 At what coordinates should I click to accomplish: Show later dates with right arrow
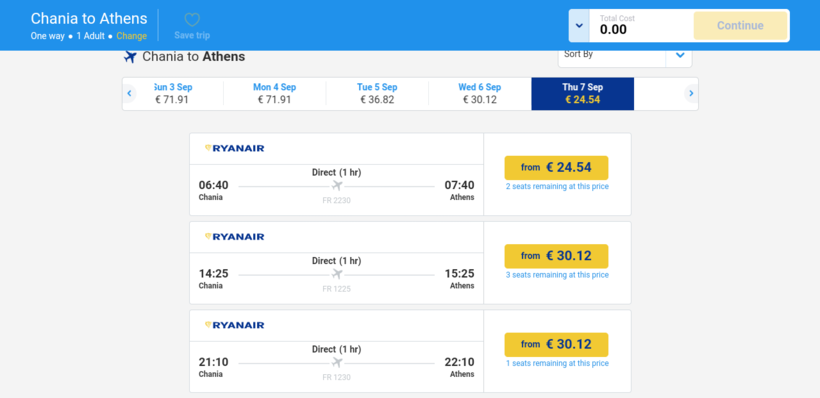click(x=691, y=94)
